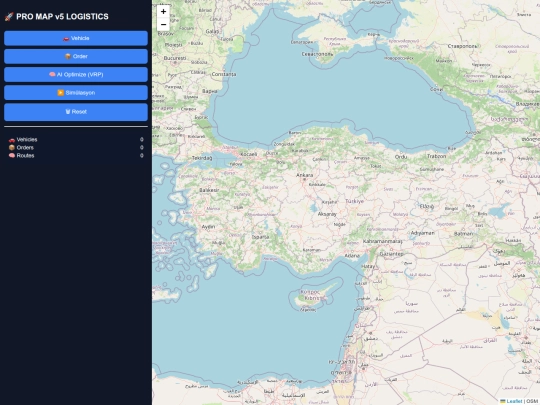The height and width of the screenshot is (405, 540).
Task: Click the Vehicle button
Action: click(76, 38)
